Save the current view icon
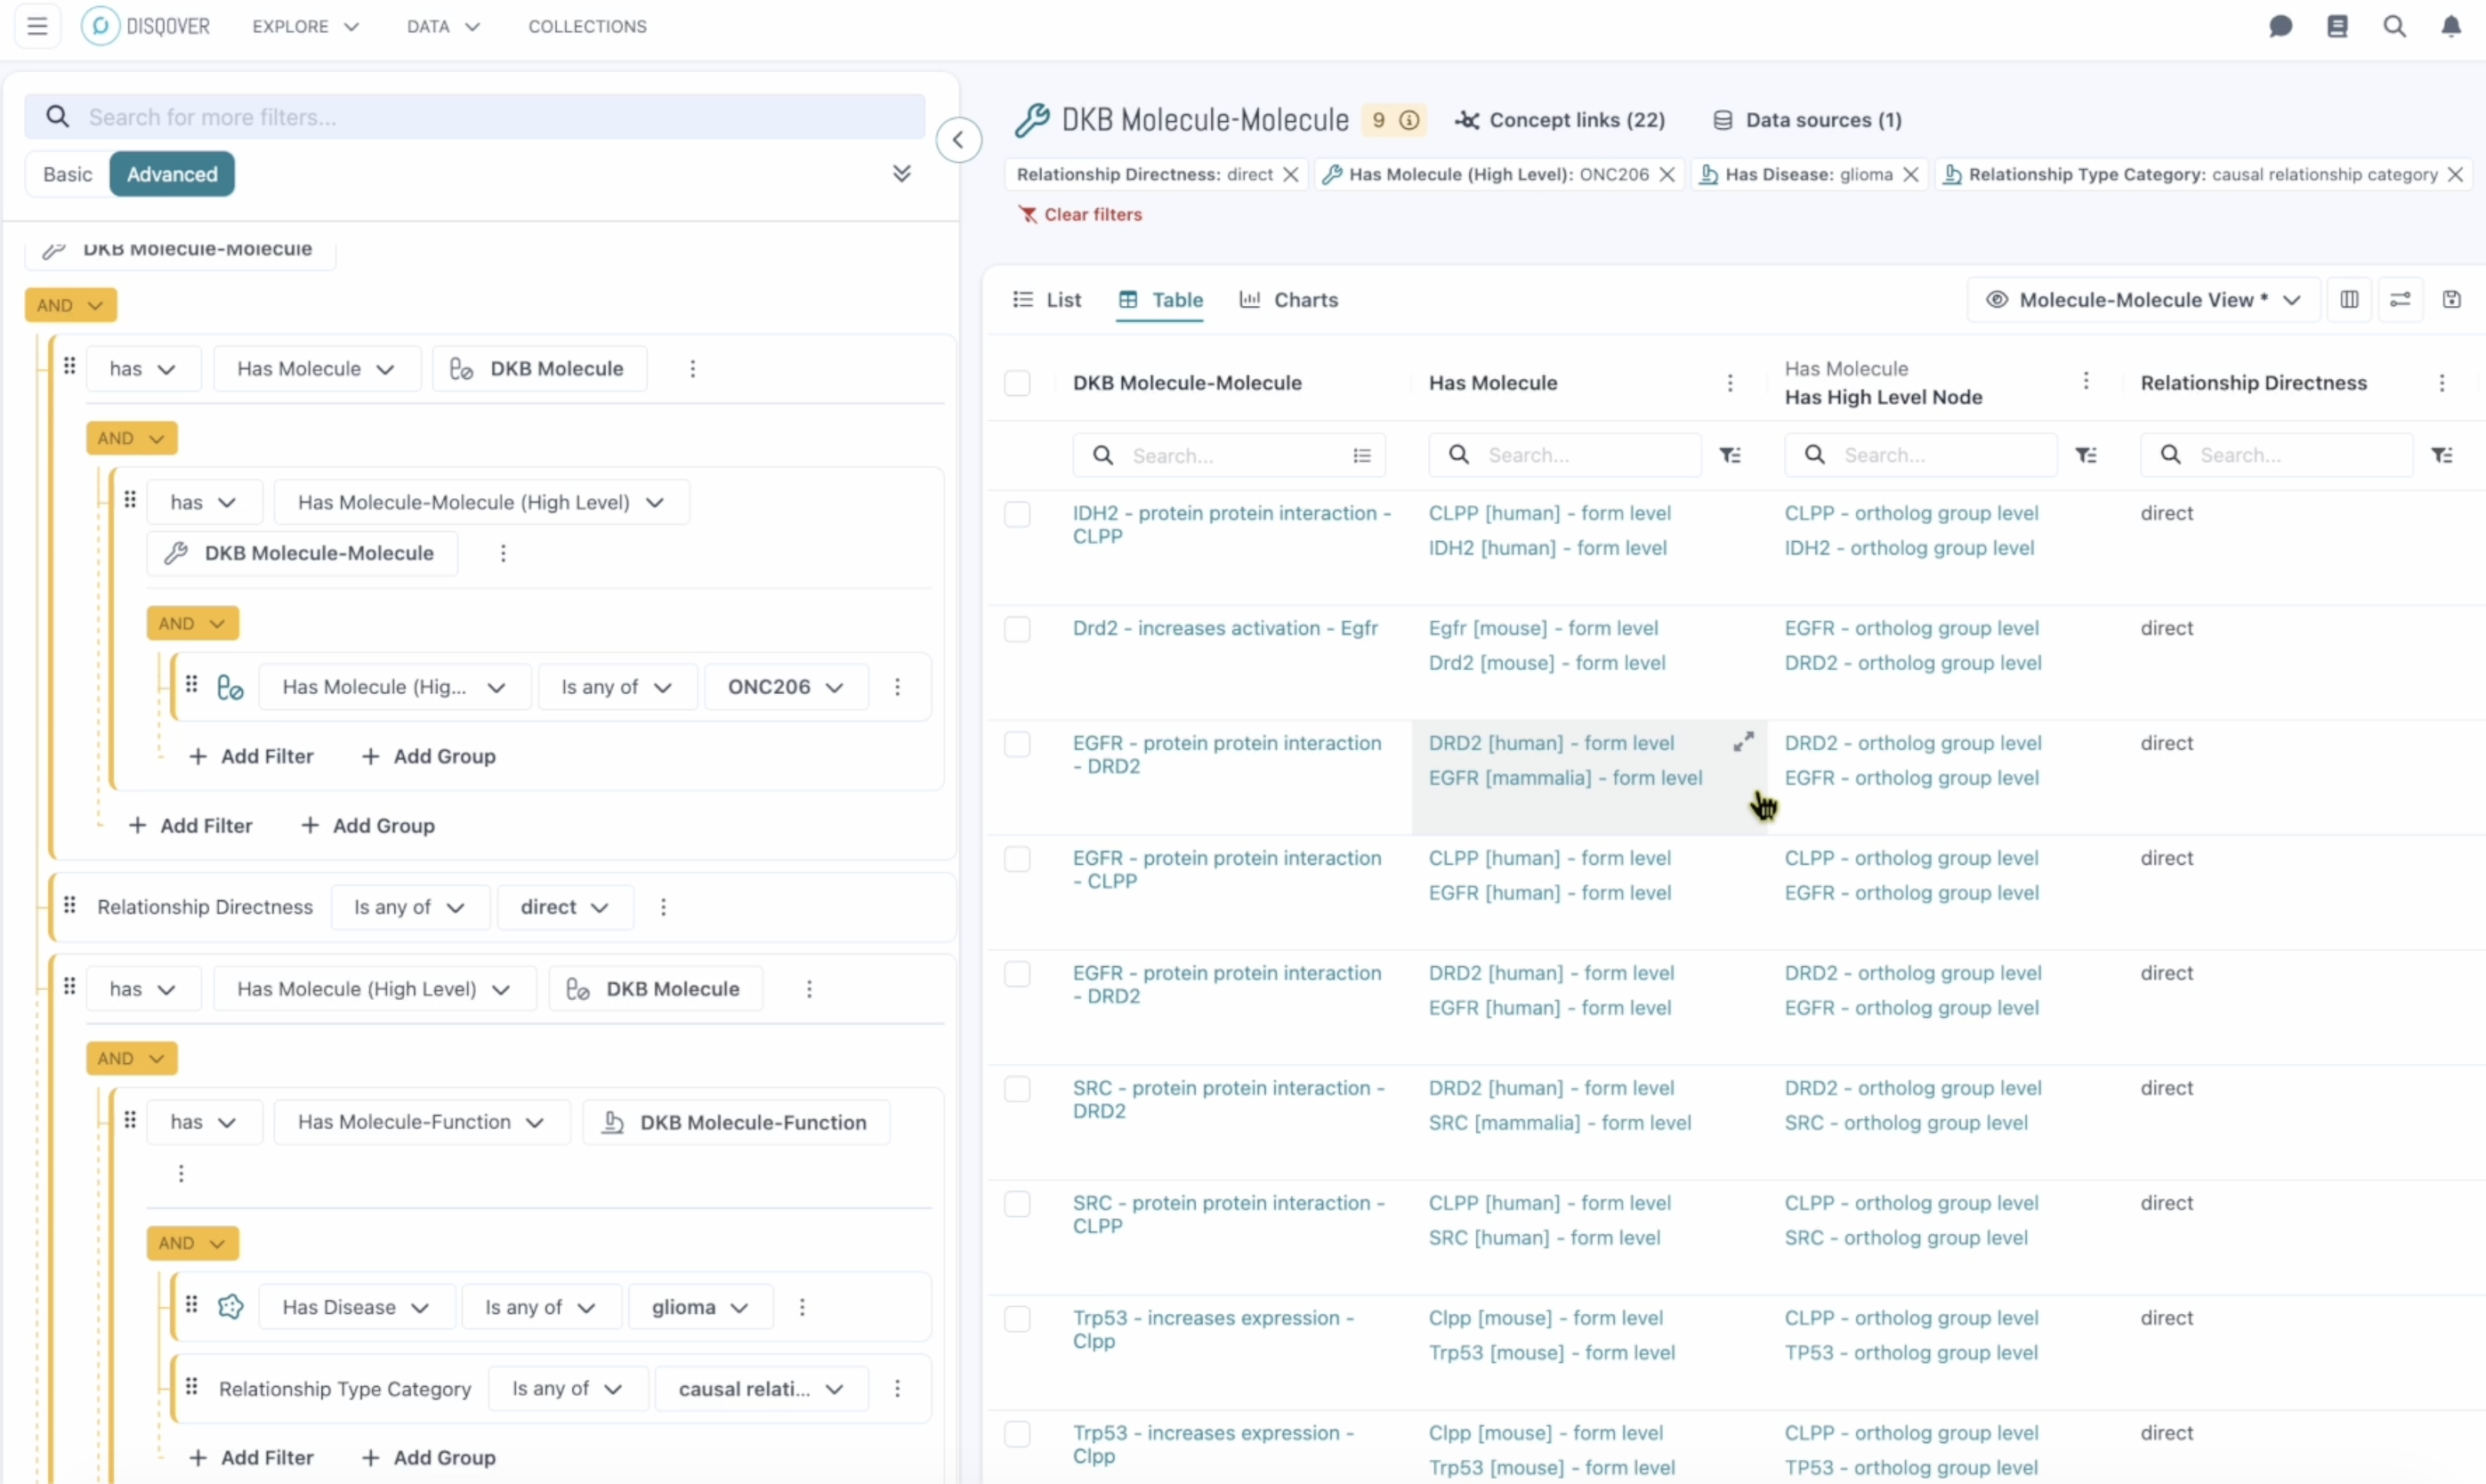The image size is (2486, 1484). [2452, 300]
